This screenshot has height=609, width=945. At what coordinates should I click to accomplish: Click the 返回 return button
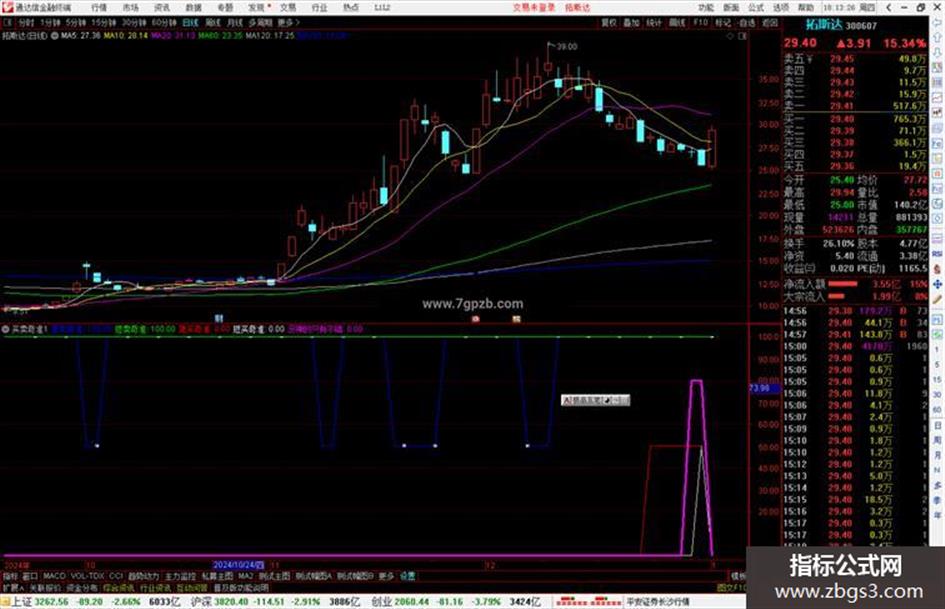point(770,22)
